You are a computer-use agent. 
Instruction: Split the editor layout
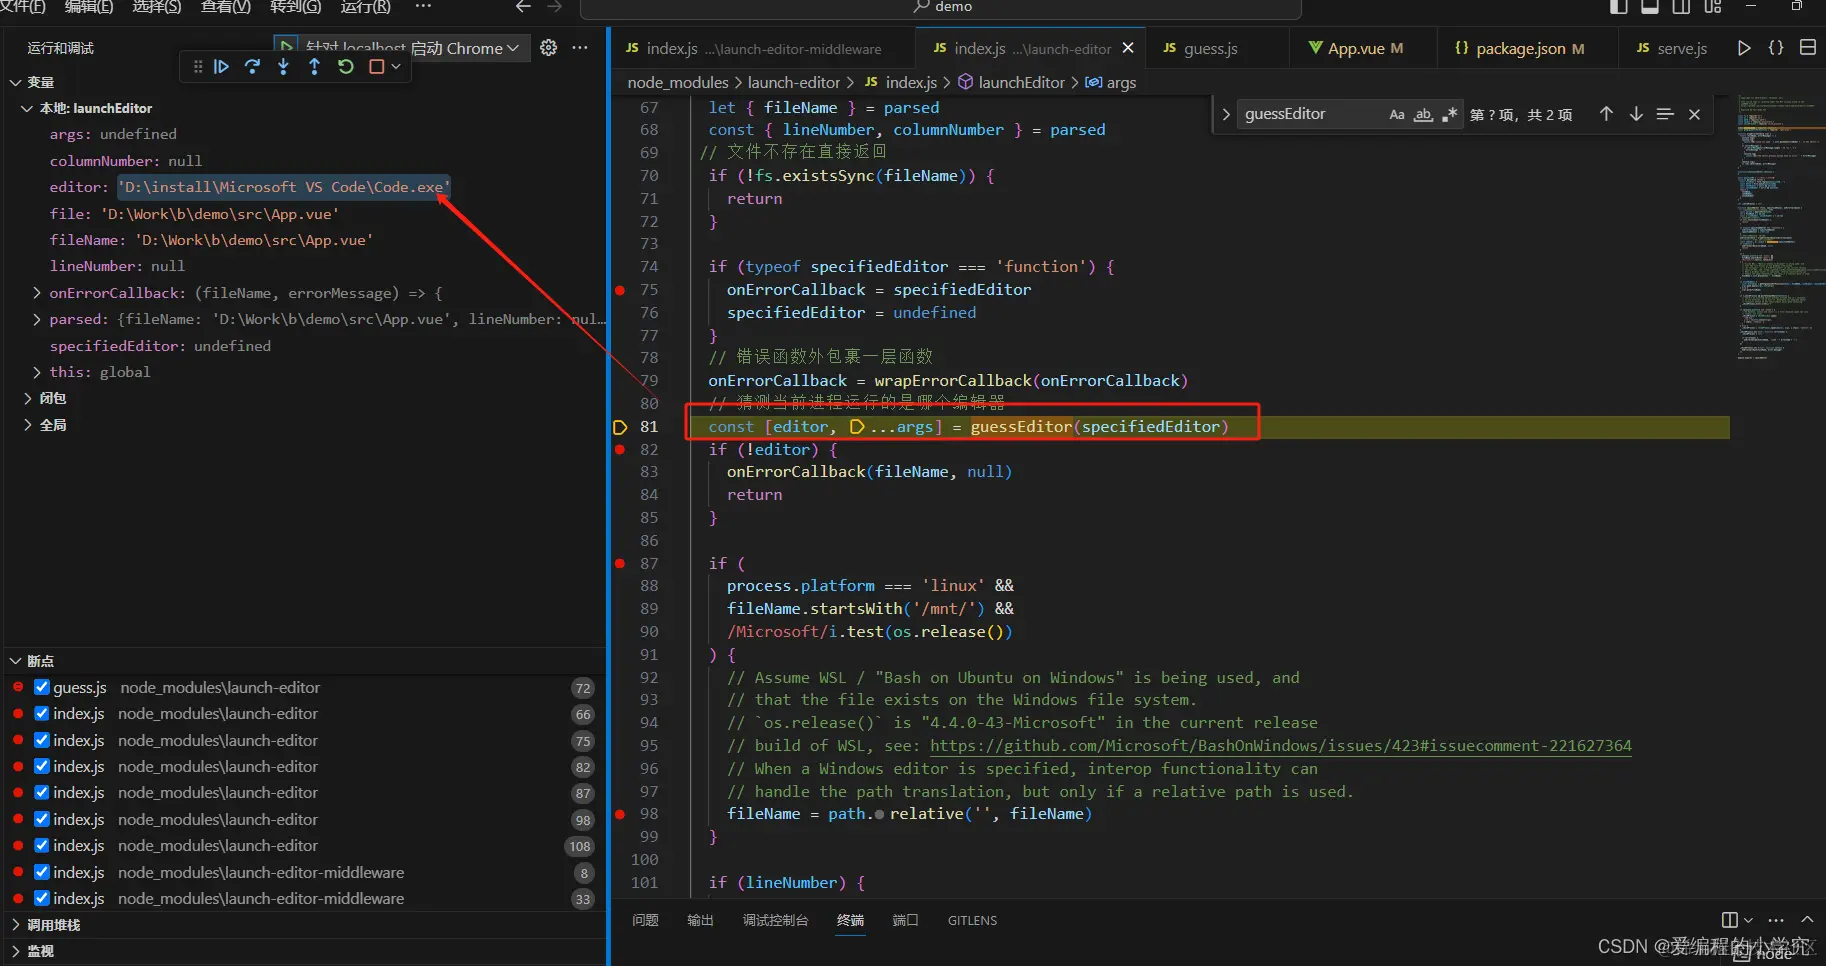tap(1808, 48)
